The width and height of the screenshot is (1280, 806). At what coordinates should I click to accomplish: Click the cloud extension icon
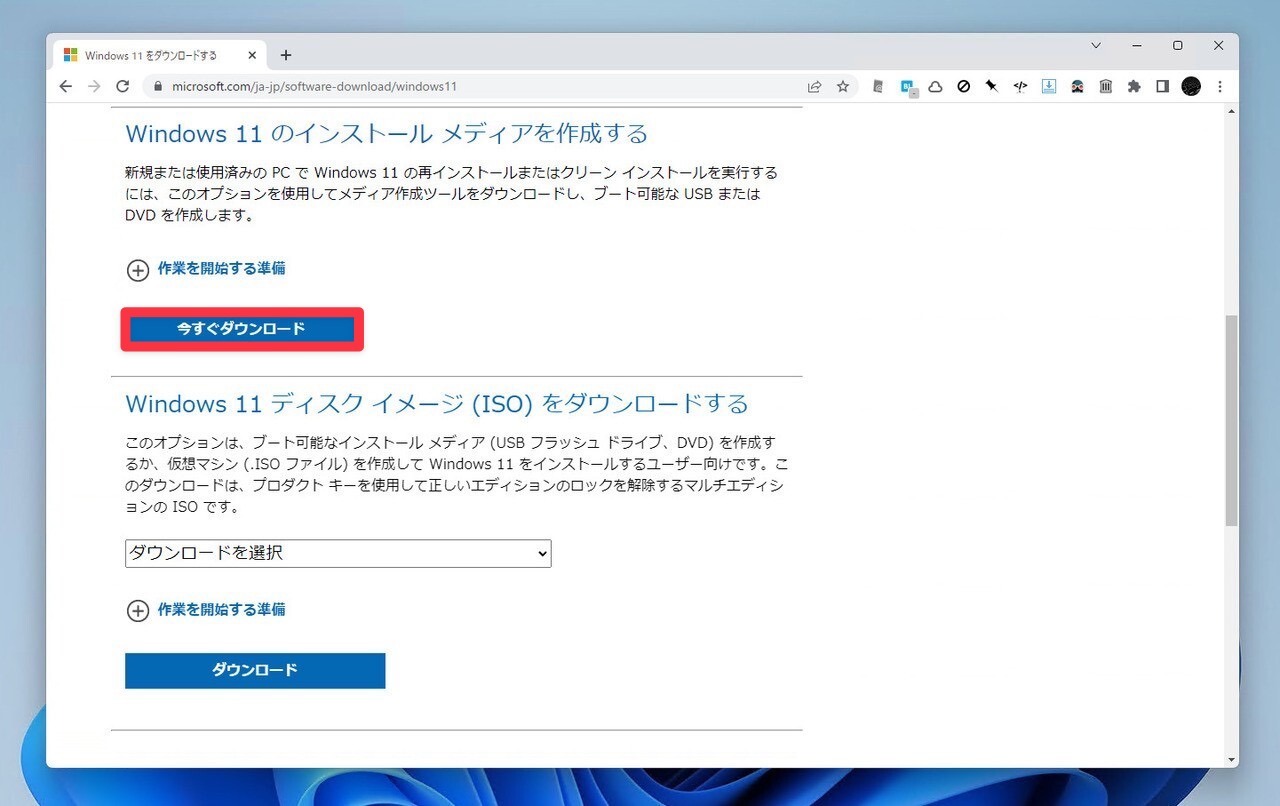(935, 87)
